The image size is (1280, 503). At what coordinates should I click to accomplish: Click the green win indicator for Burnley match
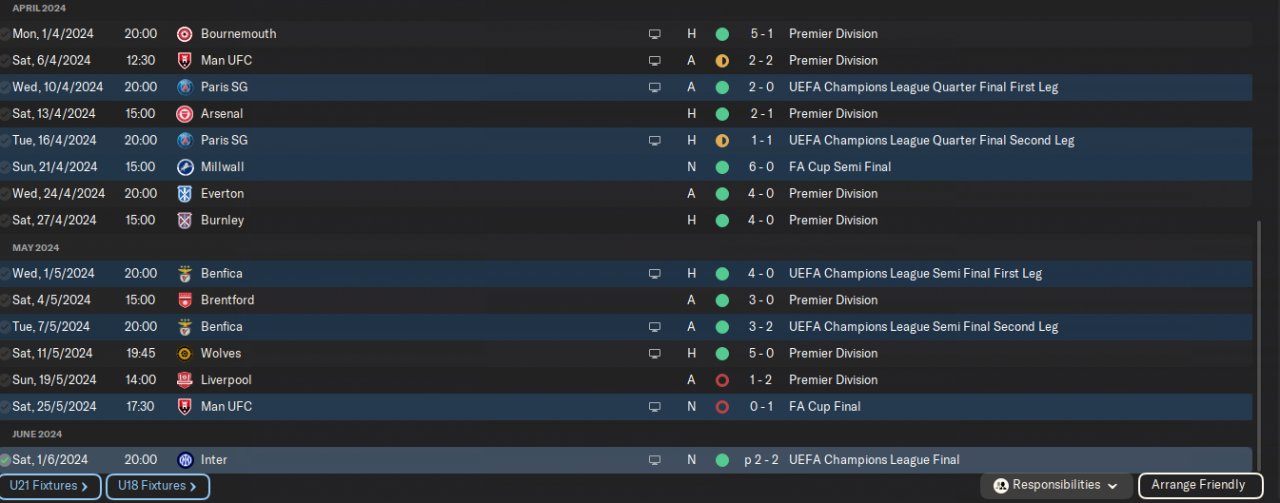pos(722,220)
